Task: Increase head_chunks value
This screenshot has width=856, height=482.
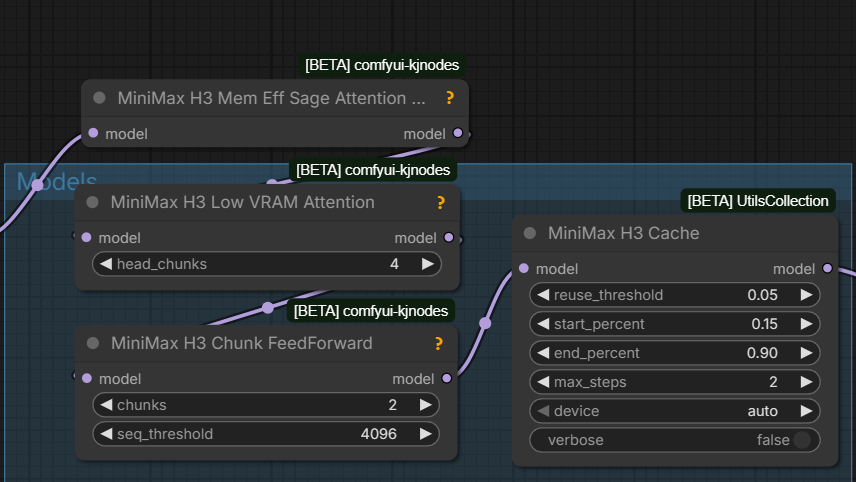Action: coord(427,264)
